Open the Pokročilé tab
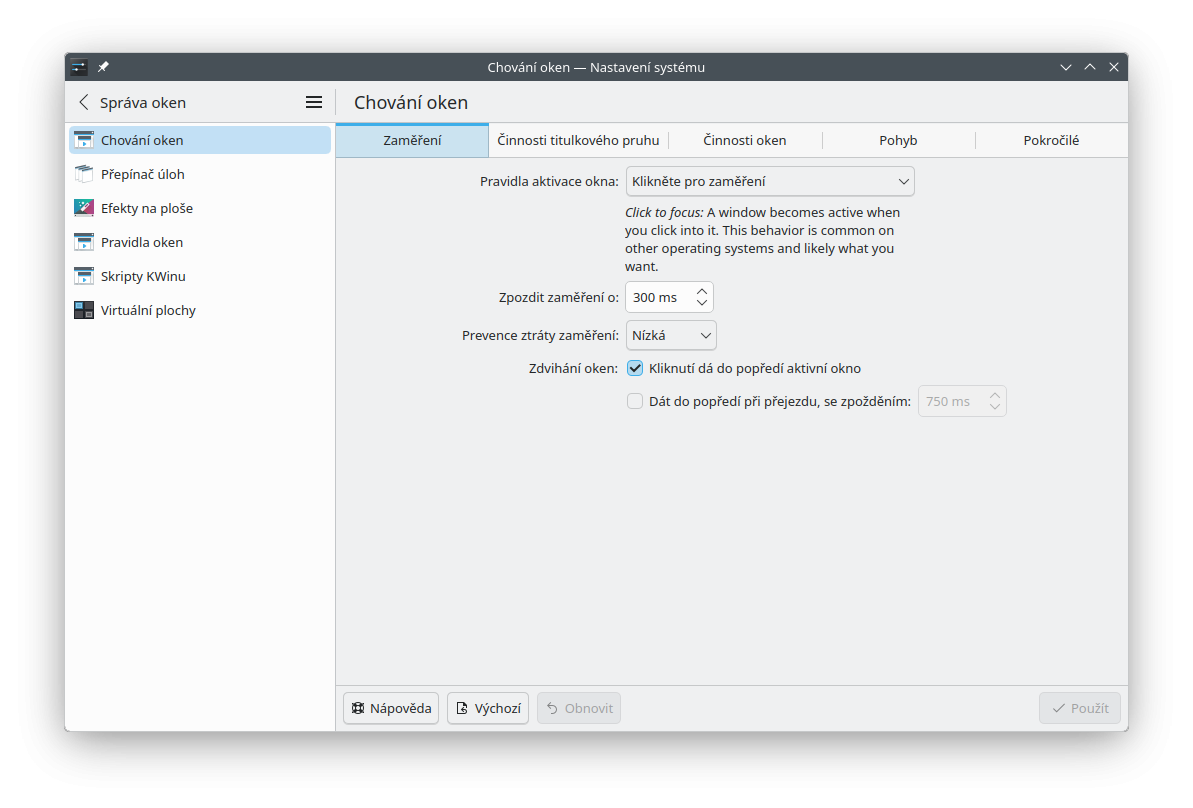This screenshot has width=1193, height=808. click(x=1051, y=140)
